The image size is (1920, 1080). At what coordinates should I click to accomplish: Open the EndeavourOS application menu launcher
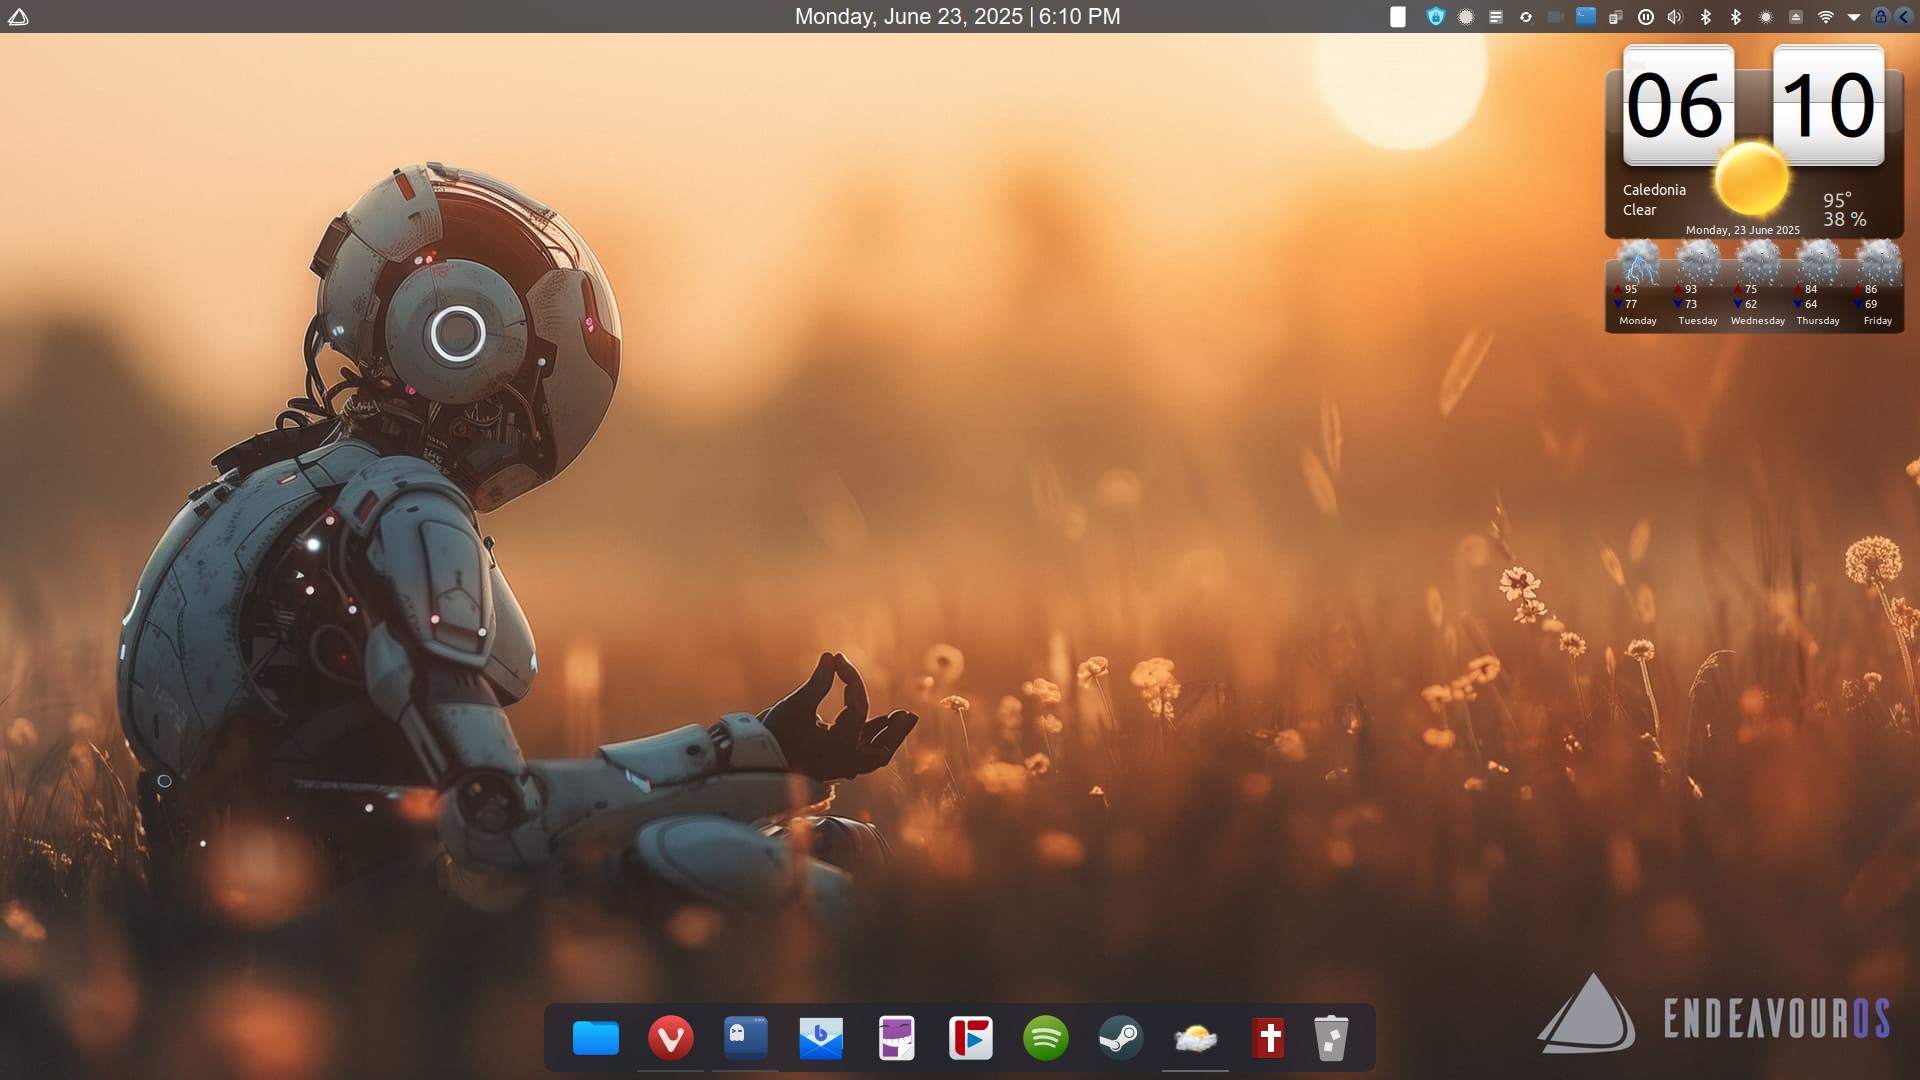(18, 17)
